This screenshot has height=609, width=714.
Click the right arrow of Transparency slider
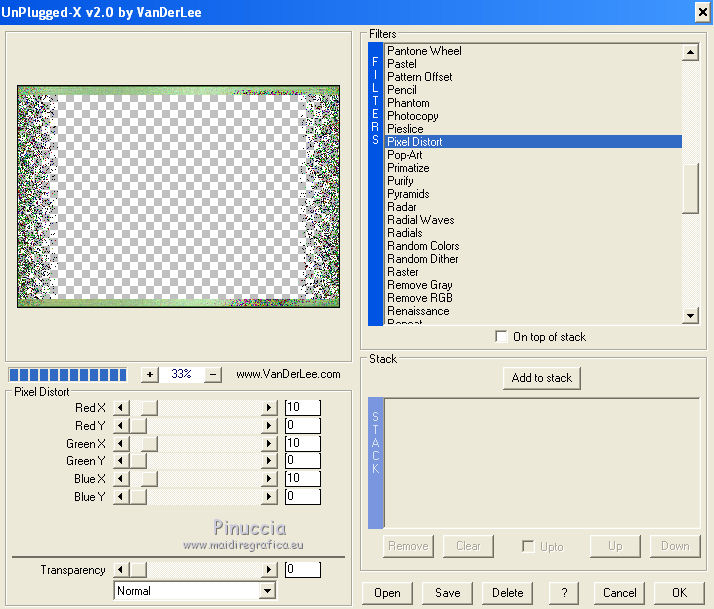269,569
